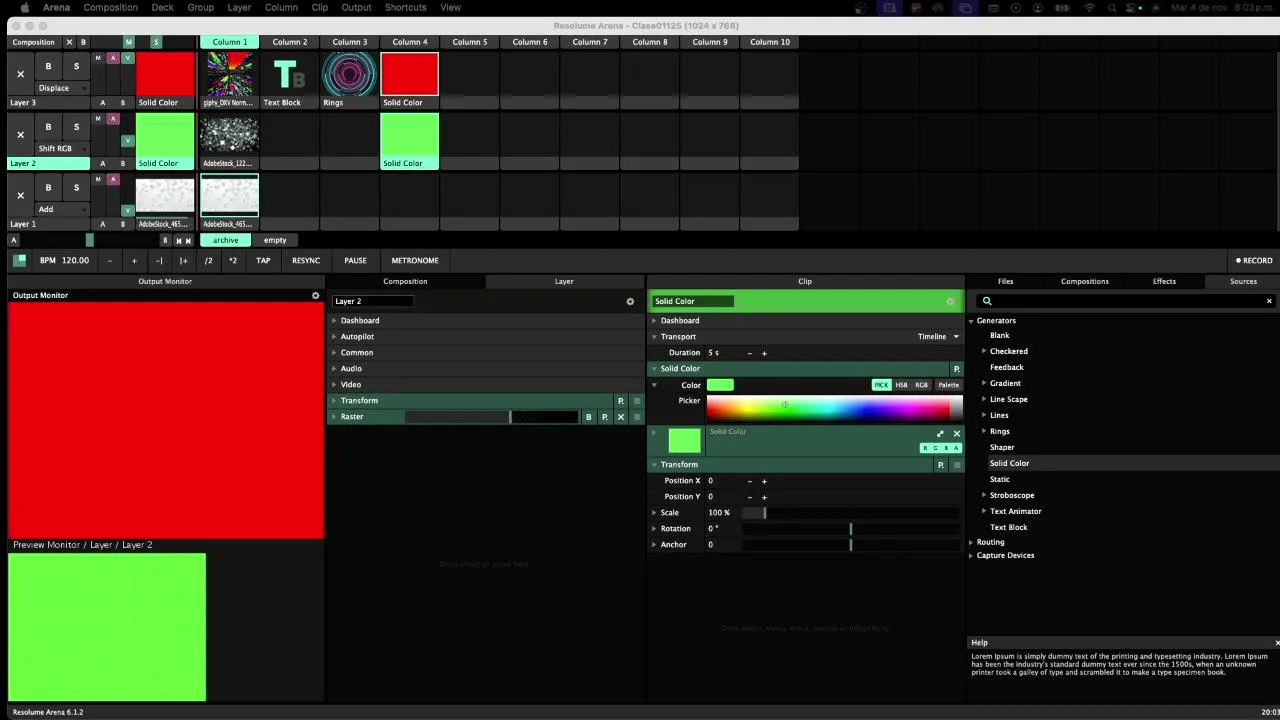Select the empty deck tab
The width and height of the screenshot is (1280, 720).
click(275, 240)
